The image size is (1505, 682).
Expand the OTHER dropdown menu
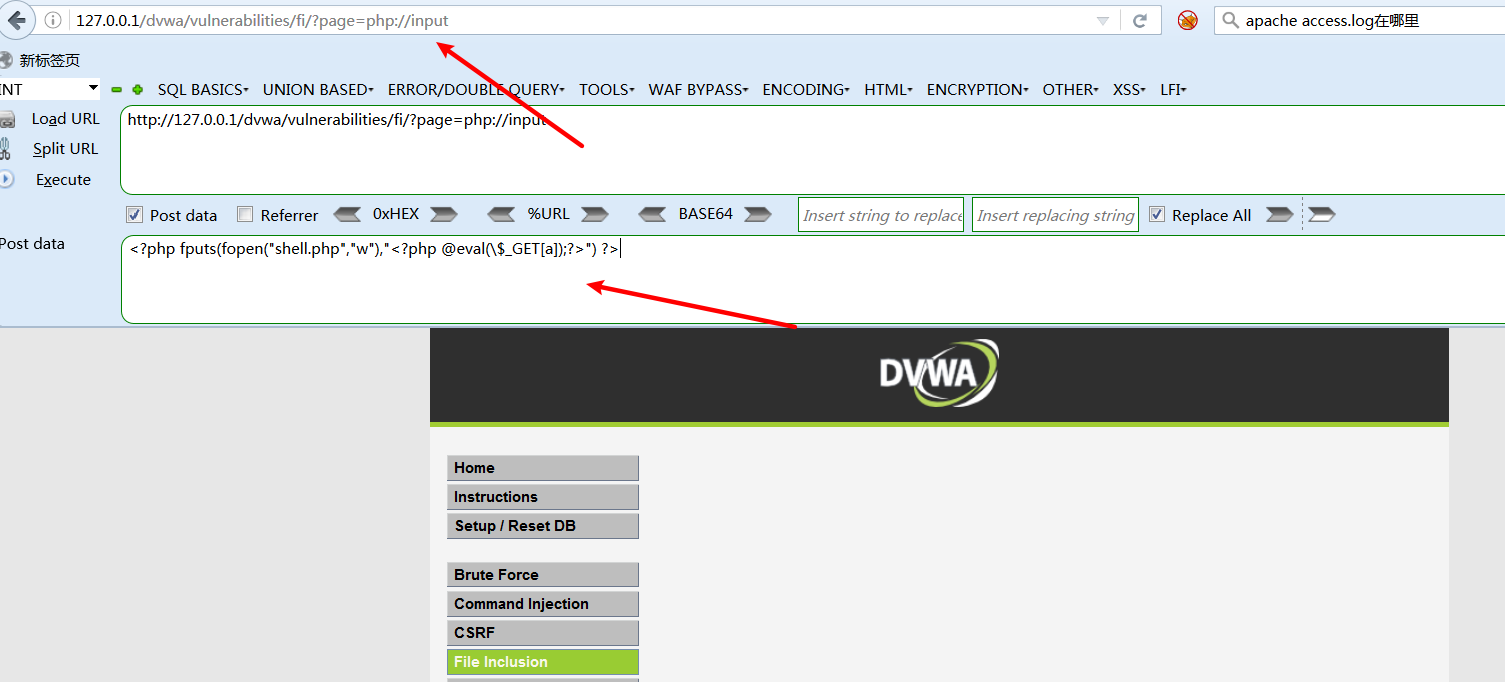pyautogui.click(x=1070, y=90)
